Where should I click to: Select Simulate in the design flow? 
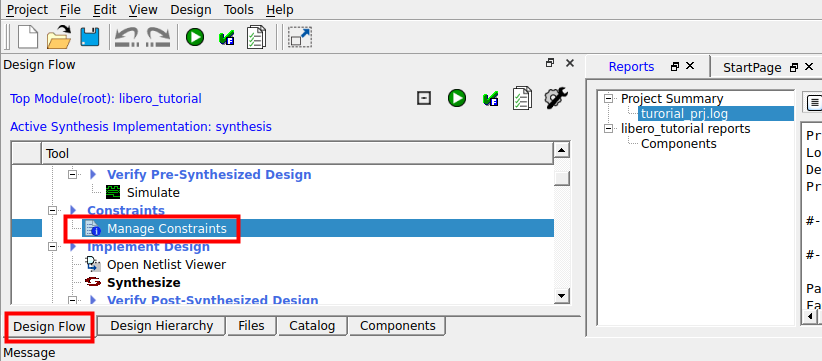[x=153, y=192]
